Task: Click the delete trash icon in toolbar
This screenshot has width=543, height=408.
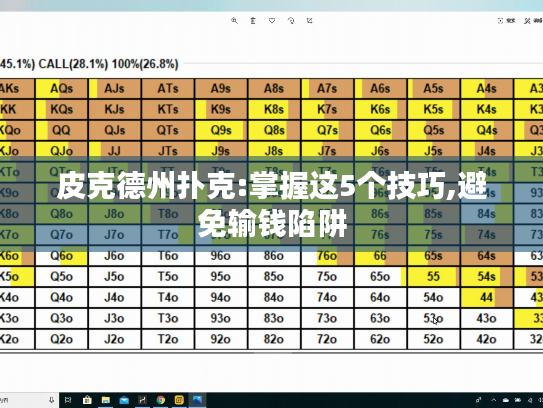Action: click(253, 21)
